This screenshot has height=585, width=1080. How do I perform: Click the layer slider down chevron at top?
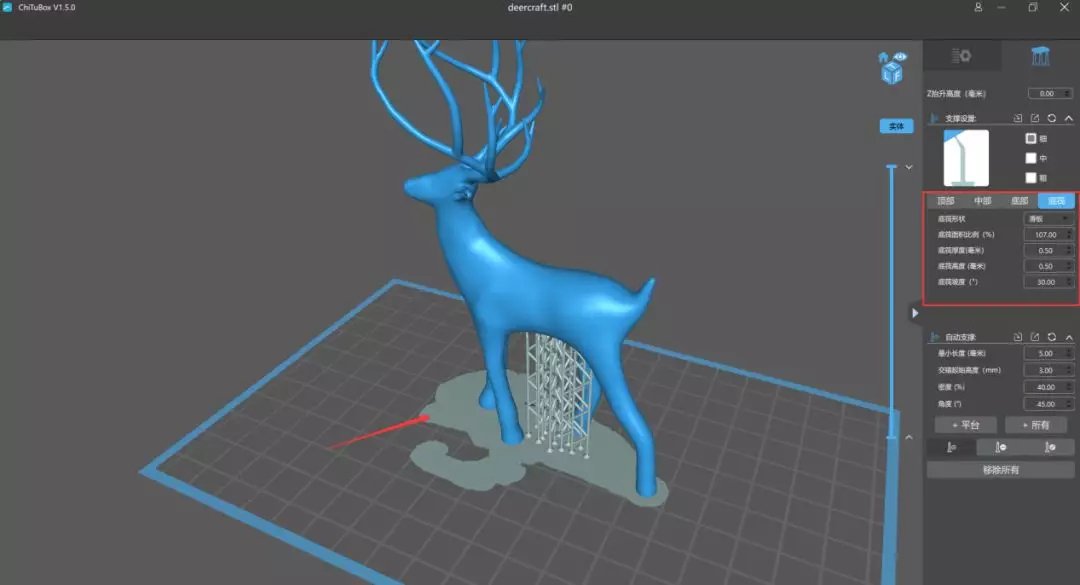click(x=909, y=167)
